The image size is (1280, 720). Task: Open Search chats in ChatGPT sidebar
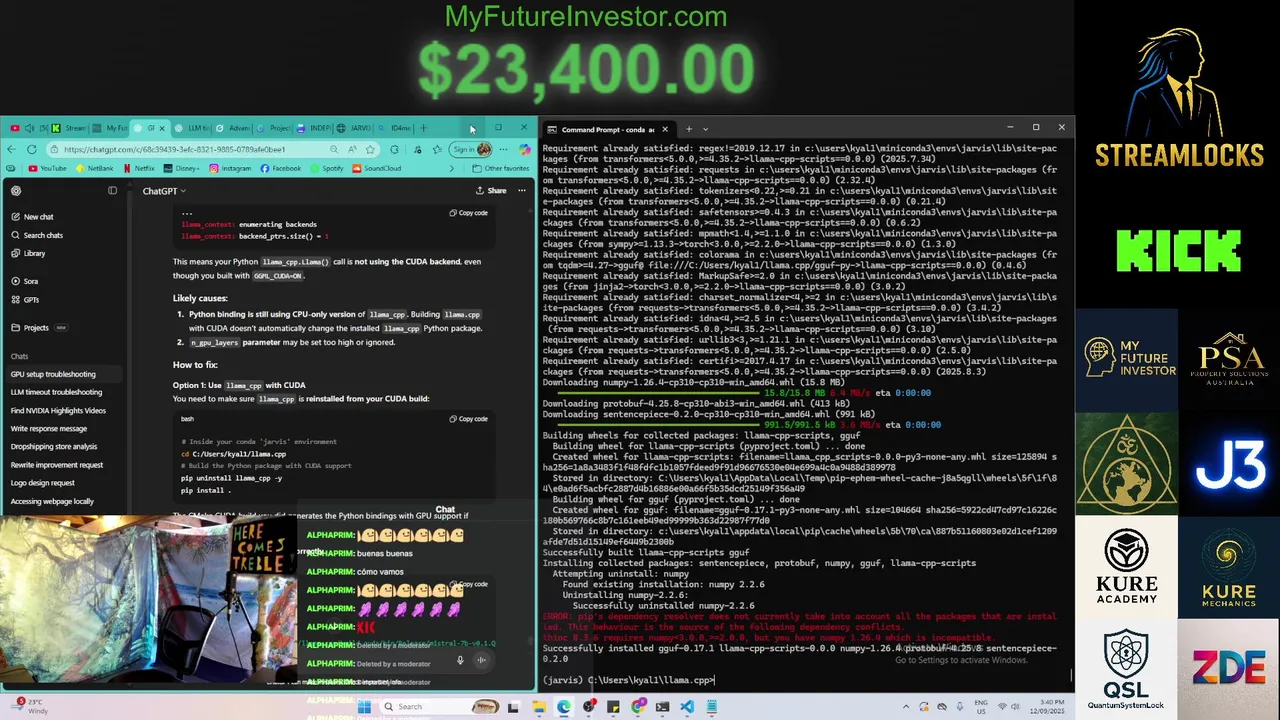click(37, 235)
